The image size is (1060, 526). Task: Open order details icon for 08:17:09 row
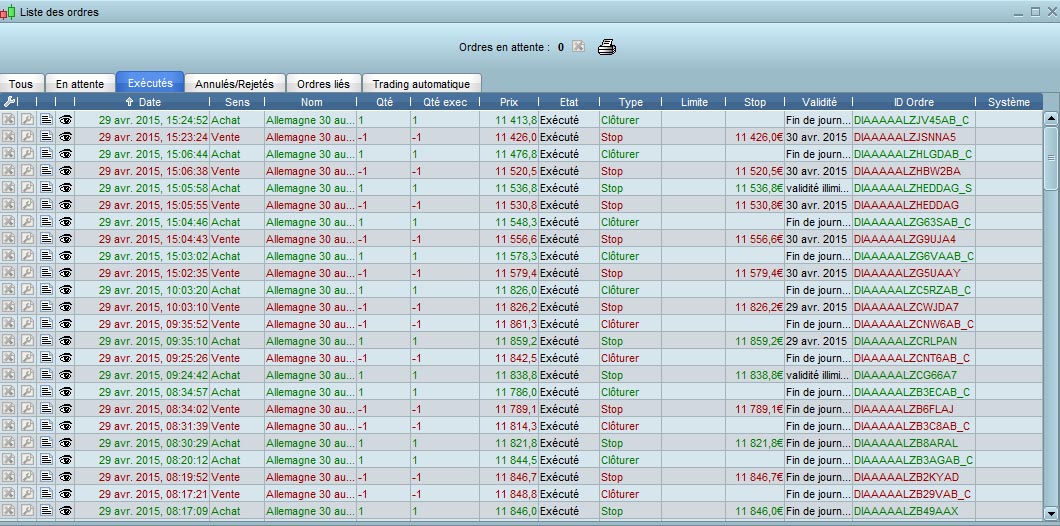pyautogui.click(x=46, y=510)
